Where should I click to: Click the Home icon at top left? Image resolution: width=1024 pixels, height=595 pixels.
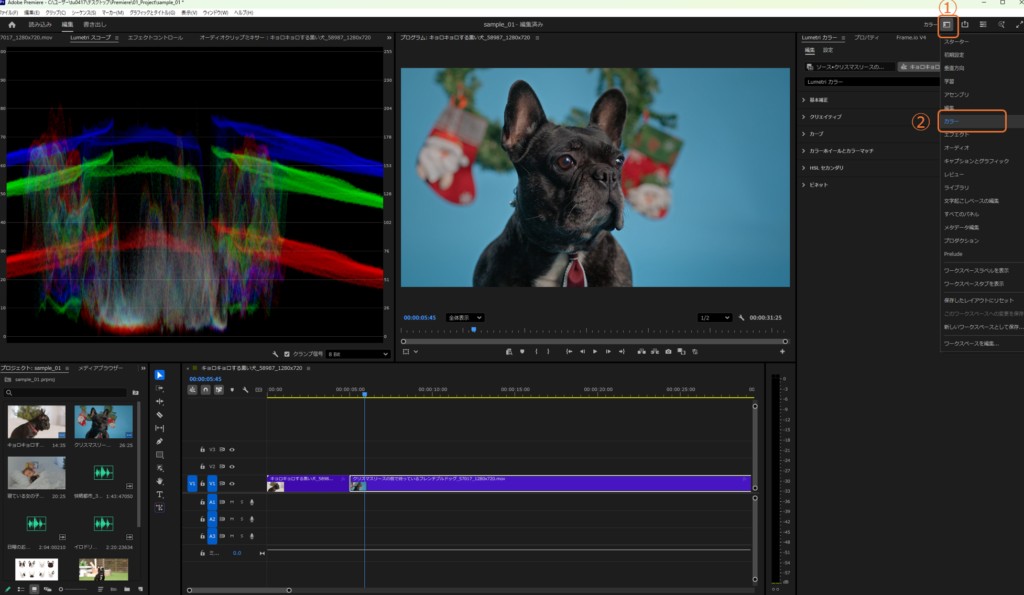pos(11,24)
